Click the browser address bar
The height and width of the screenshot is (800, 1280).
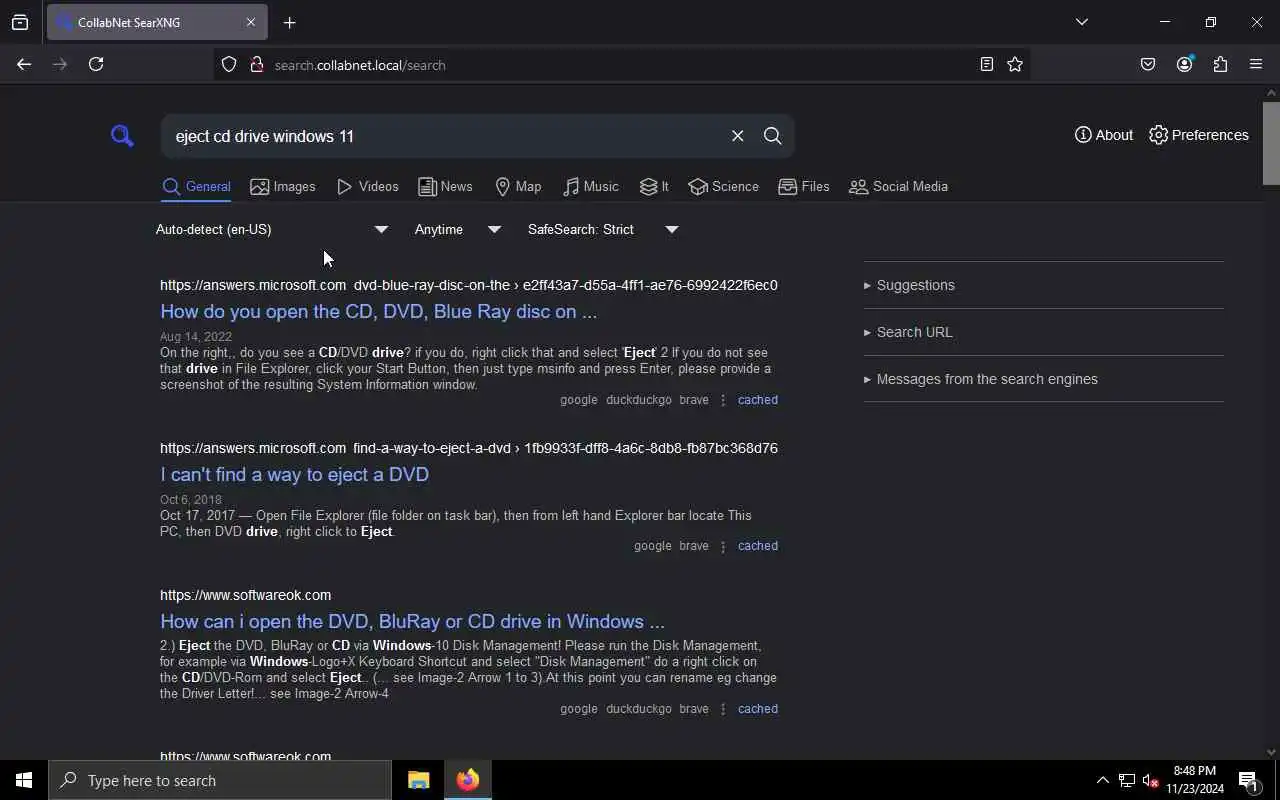pos(620,65)
